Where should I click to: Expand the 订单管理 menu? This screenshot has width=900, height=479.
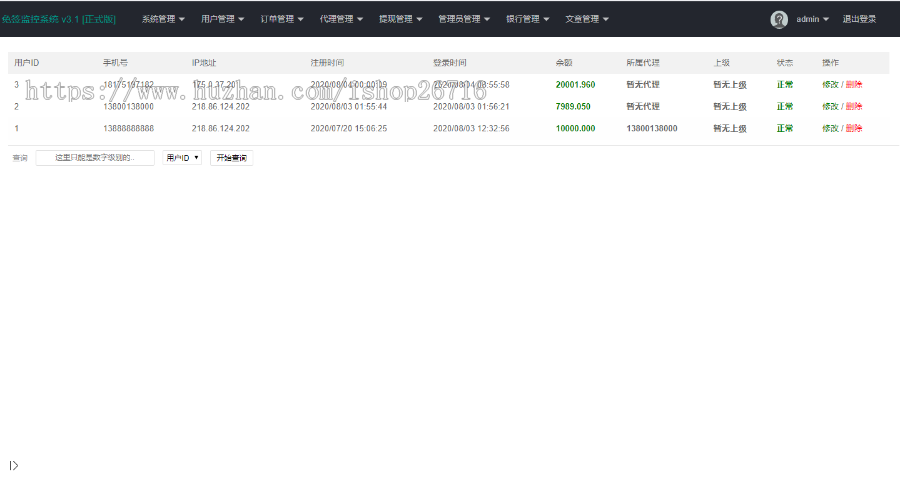point(282,19)
